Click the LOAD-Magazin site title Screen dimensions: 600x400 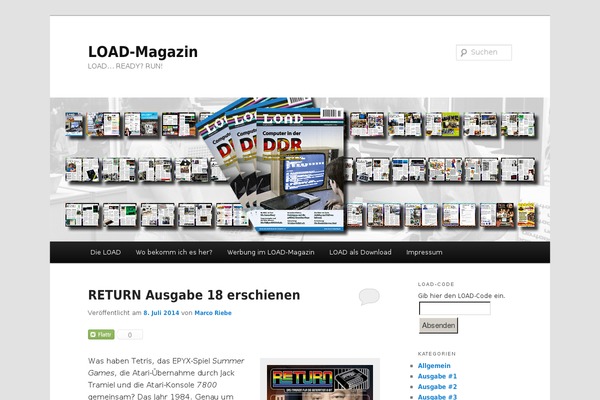click(x=143, y=52)
